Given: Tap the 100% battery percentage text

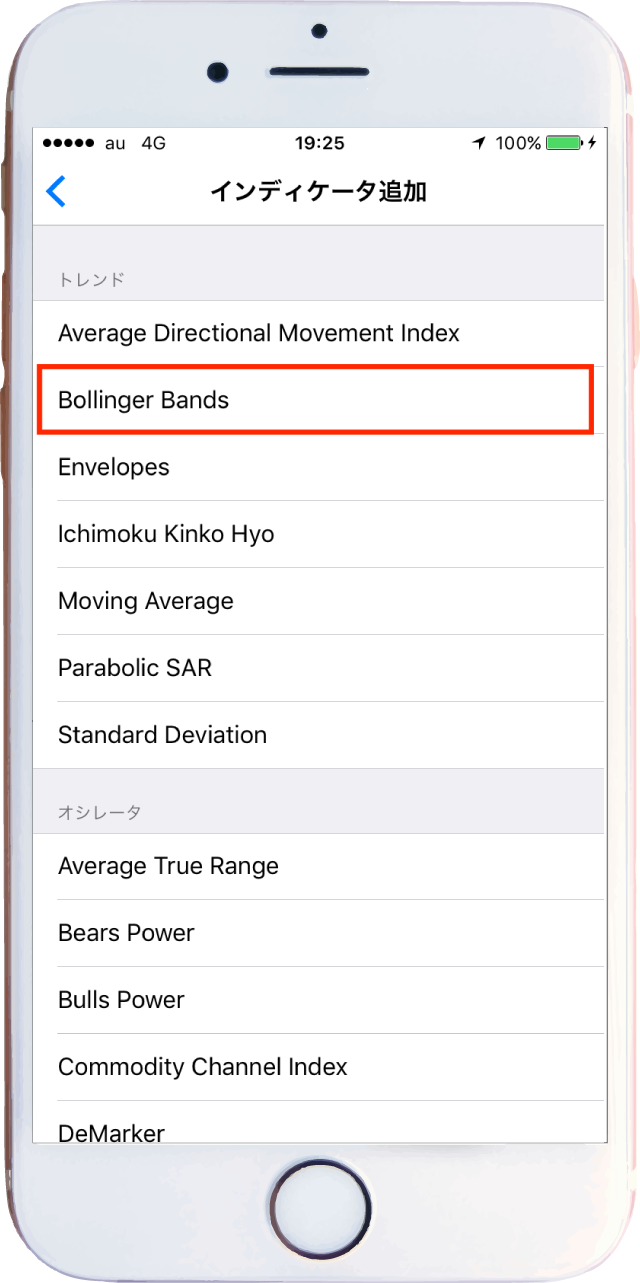Looking at the screenshot, I should point(518,143).
